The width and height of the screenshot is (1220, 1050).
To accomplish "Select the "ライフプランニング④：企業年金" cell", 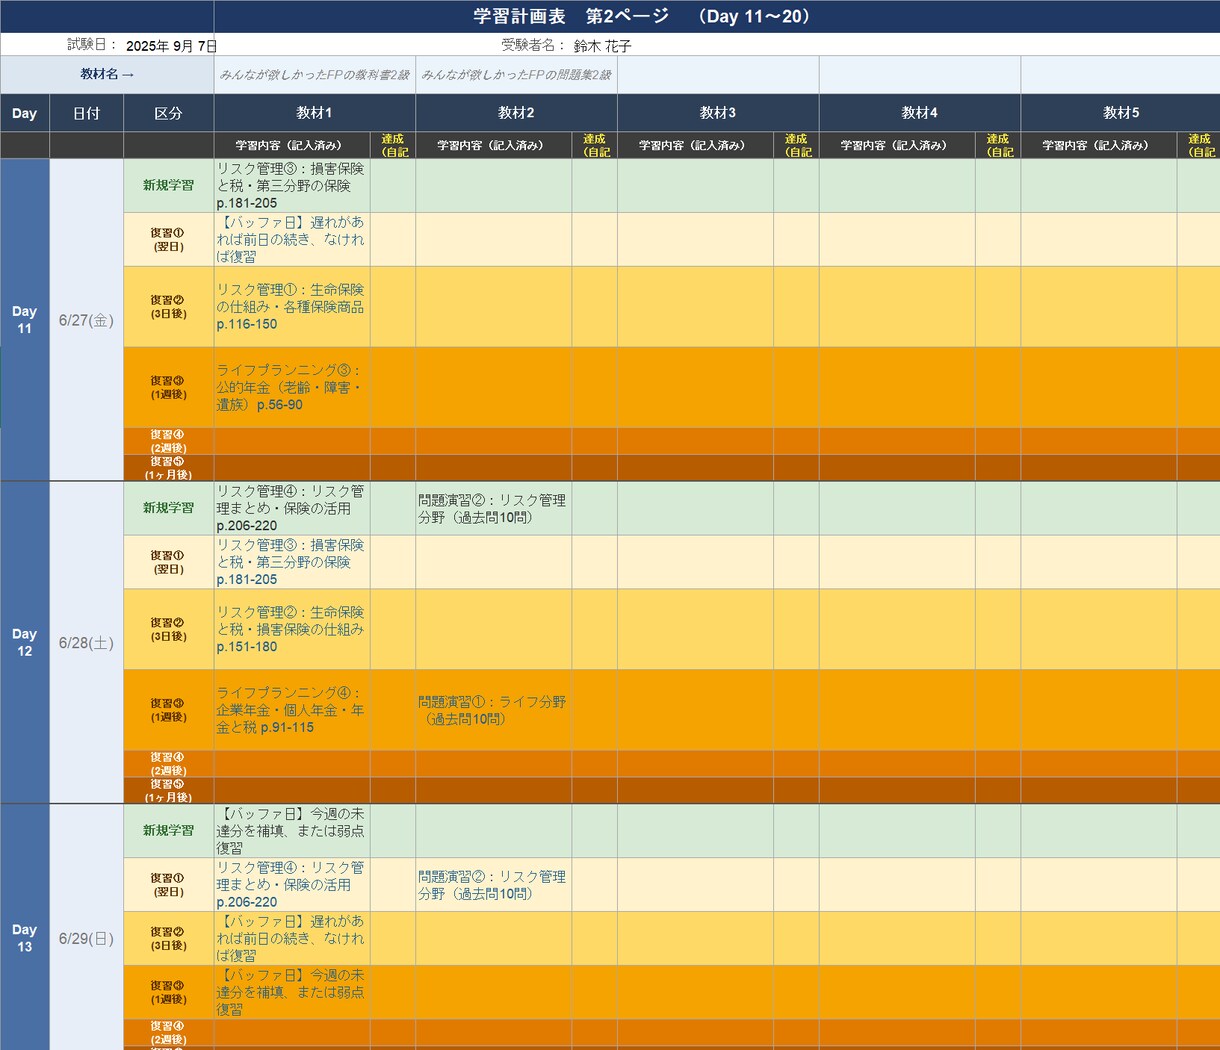I will (x=292, y=710).
